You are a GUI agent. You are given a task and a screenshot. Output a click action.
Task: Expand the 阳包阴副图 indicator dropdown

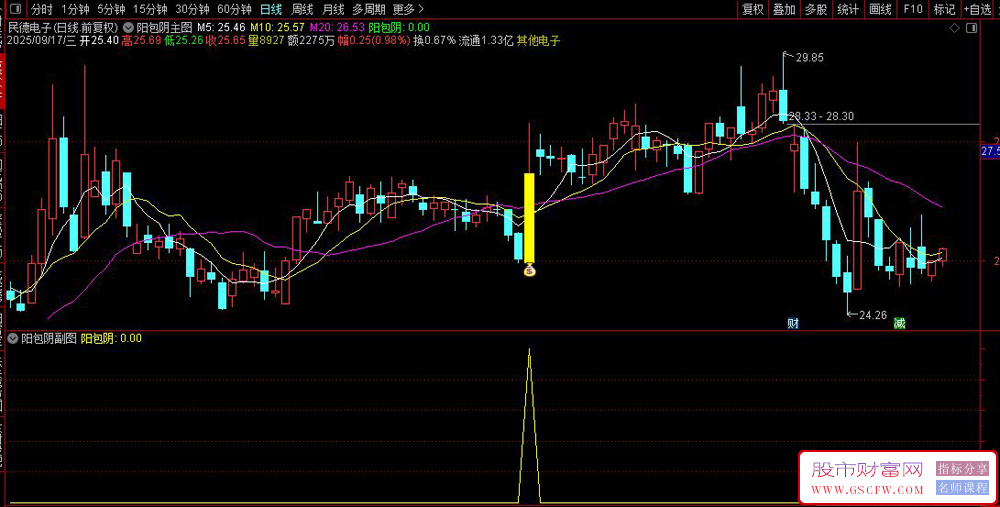[13, 339]
